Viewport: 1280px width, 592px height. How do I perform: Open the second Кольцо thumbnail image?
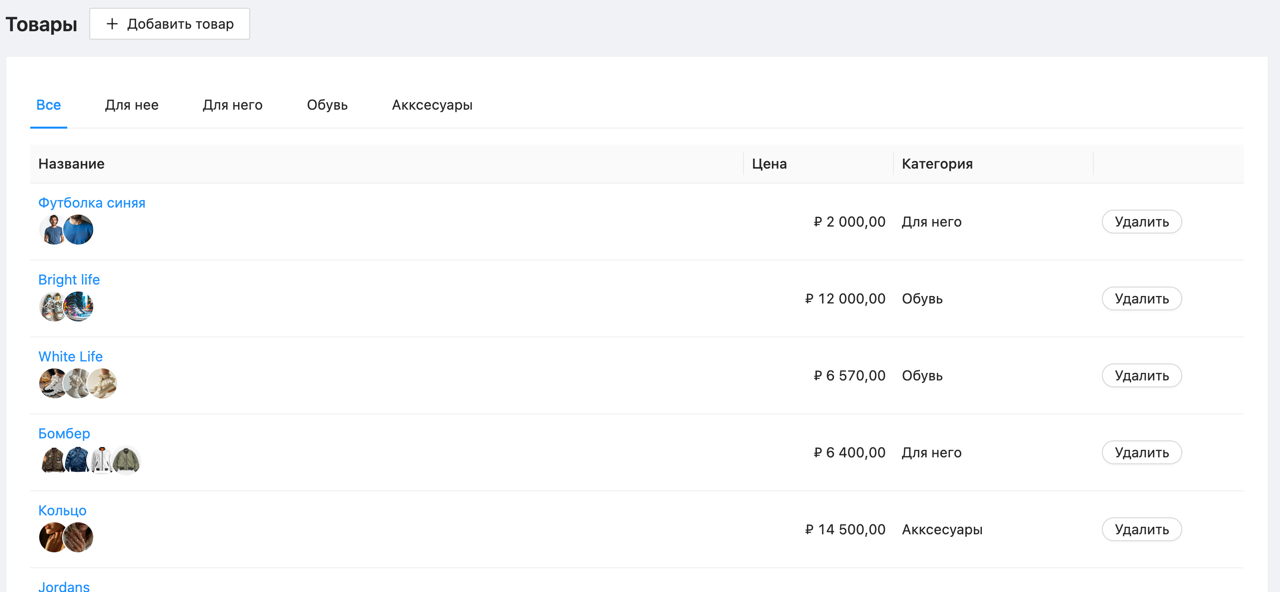click(x=78, y=538)
